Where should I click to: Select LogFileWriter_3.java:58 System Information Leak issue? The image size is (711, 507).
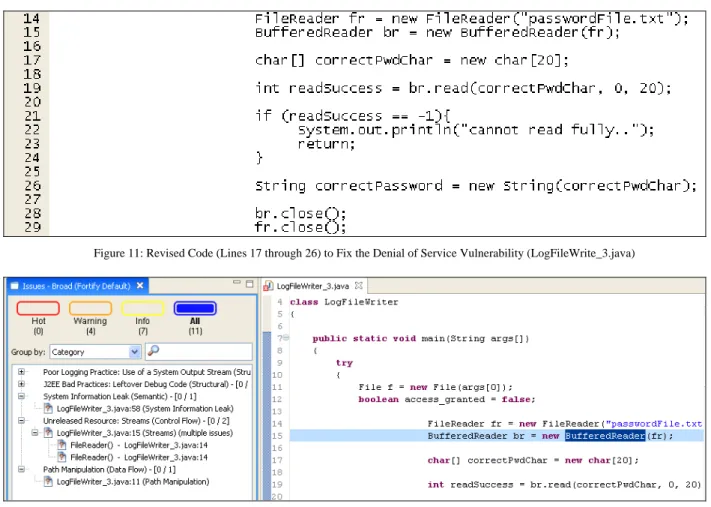point(145,409)
